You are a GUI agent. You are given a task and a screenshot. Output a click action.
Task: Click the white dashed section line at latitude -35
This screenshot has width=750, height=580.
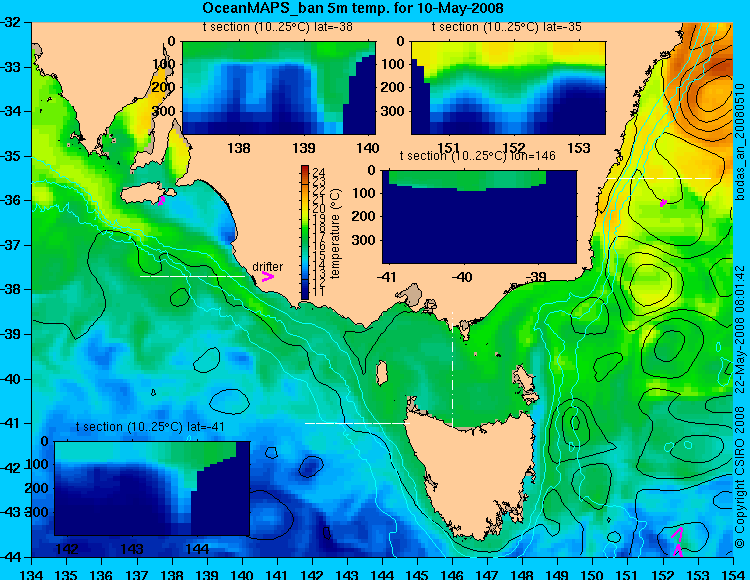[659, 178]
